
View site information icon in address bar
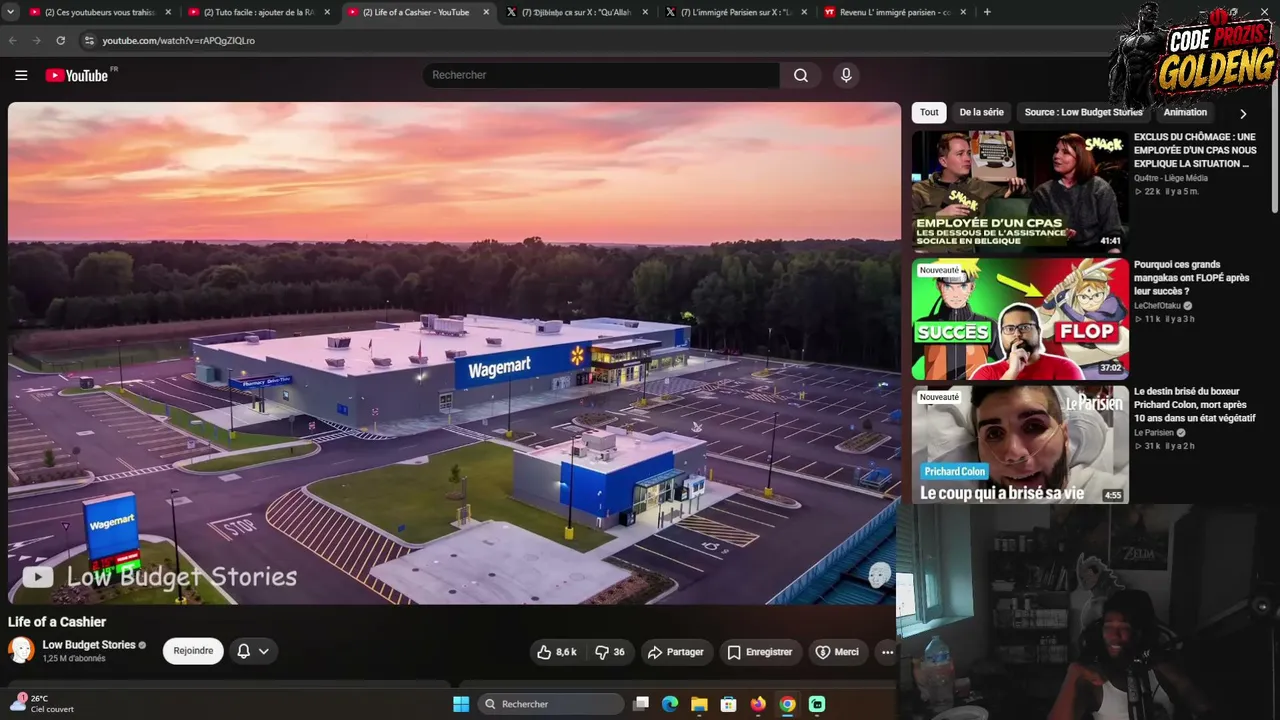pos(89,40)
